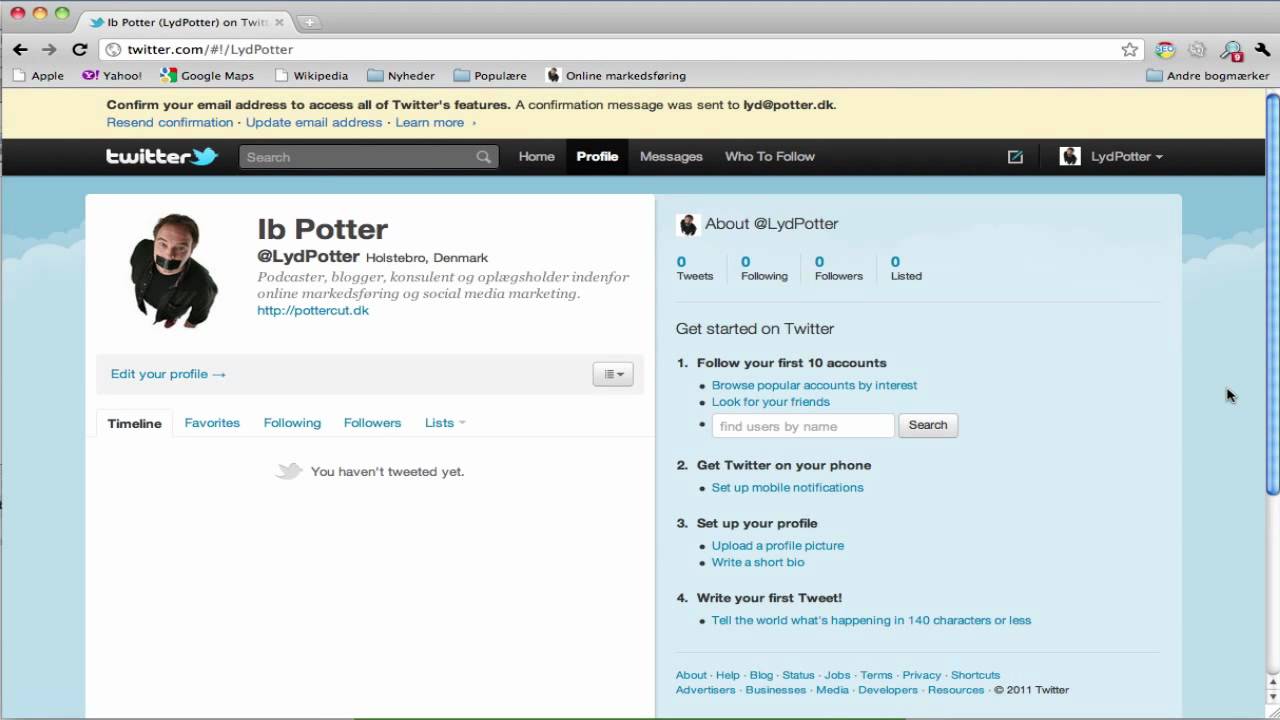Open the Blog footer link

[x=761, y=675]
